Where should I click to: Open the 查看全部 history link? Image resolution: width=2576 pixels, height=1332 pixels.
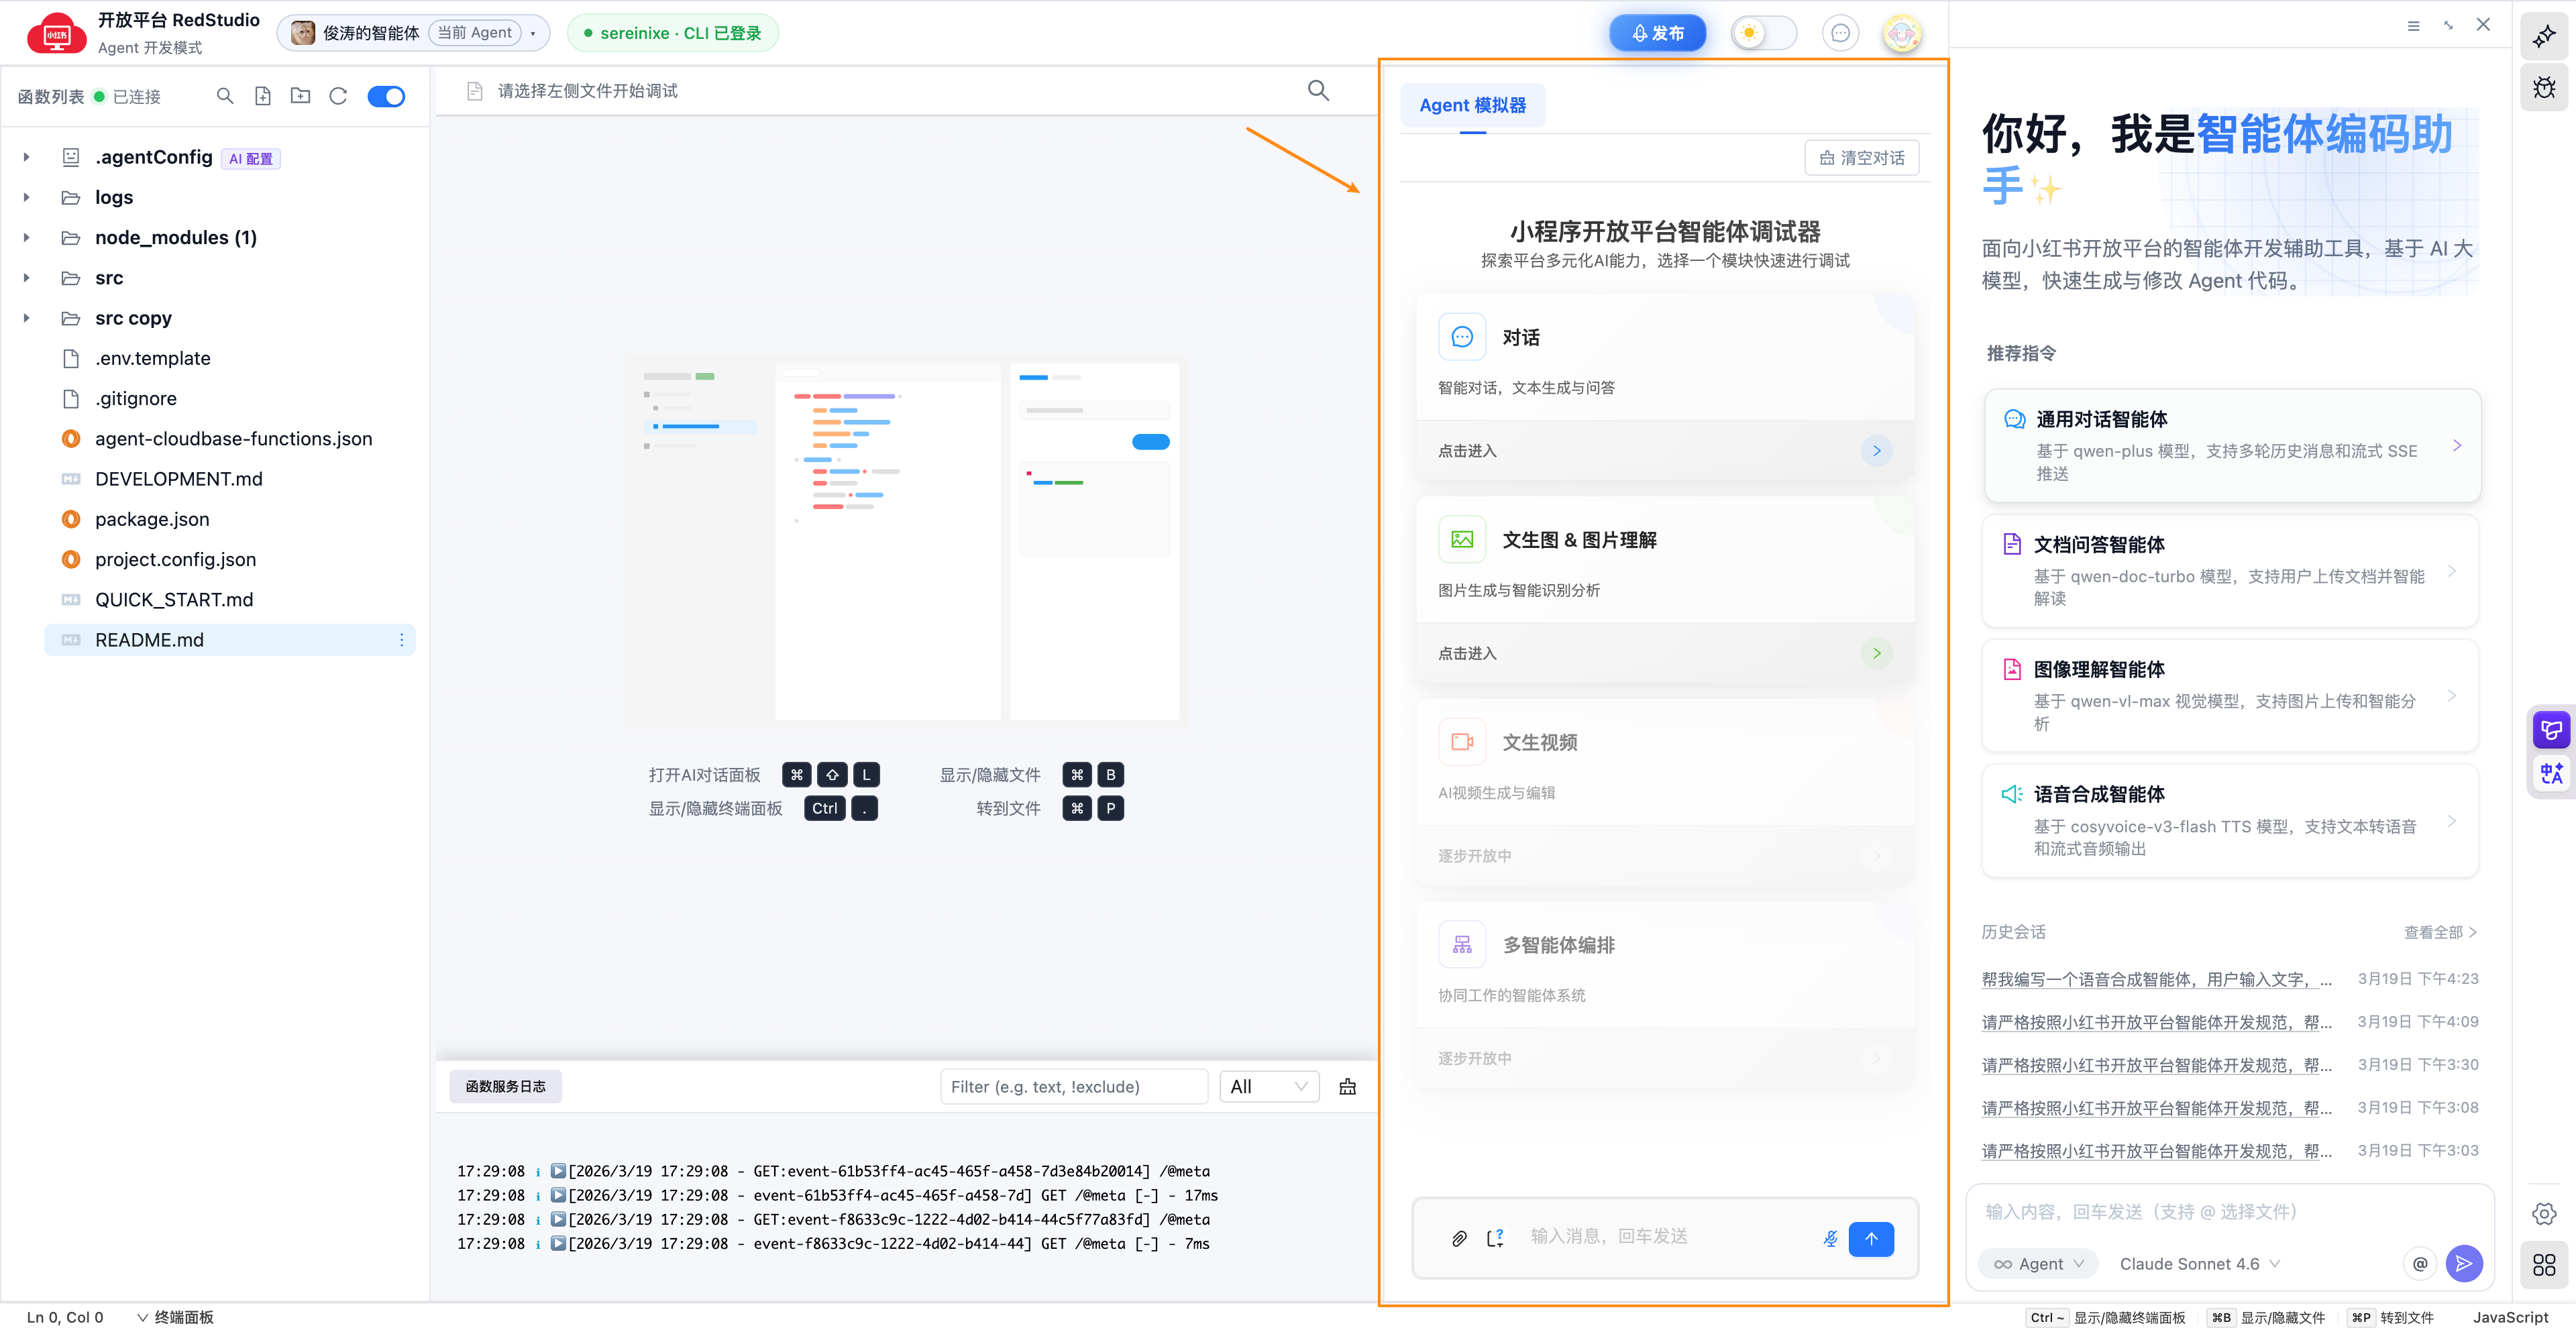pyautogui.click(x=2440, y=933)
